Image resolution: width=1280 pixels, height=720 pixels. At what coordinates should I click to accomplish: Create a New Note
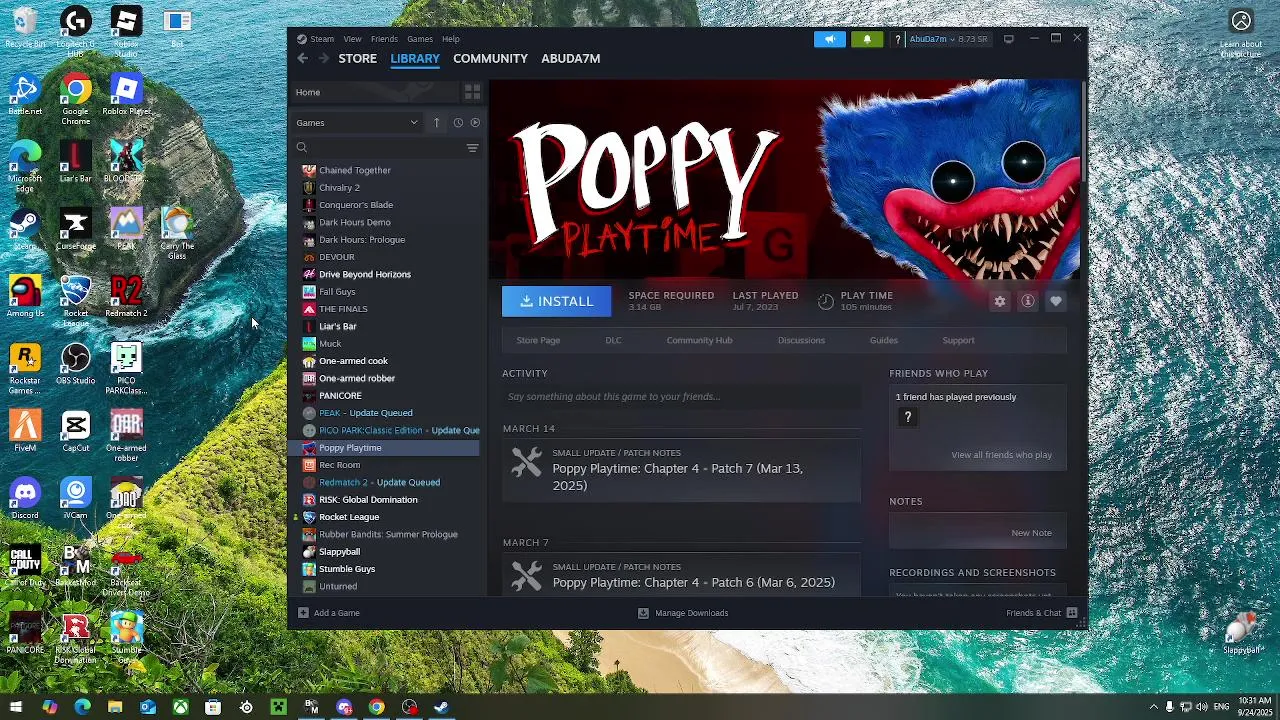(x=1031, y=533)
